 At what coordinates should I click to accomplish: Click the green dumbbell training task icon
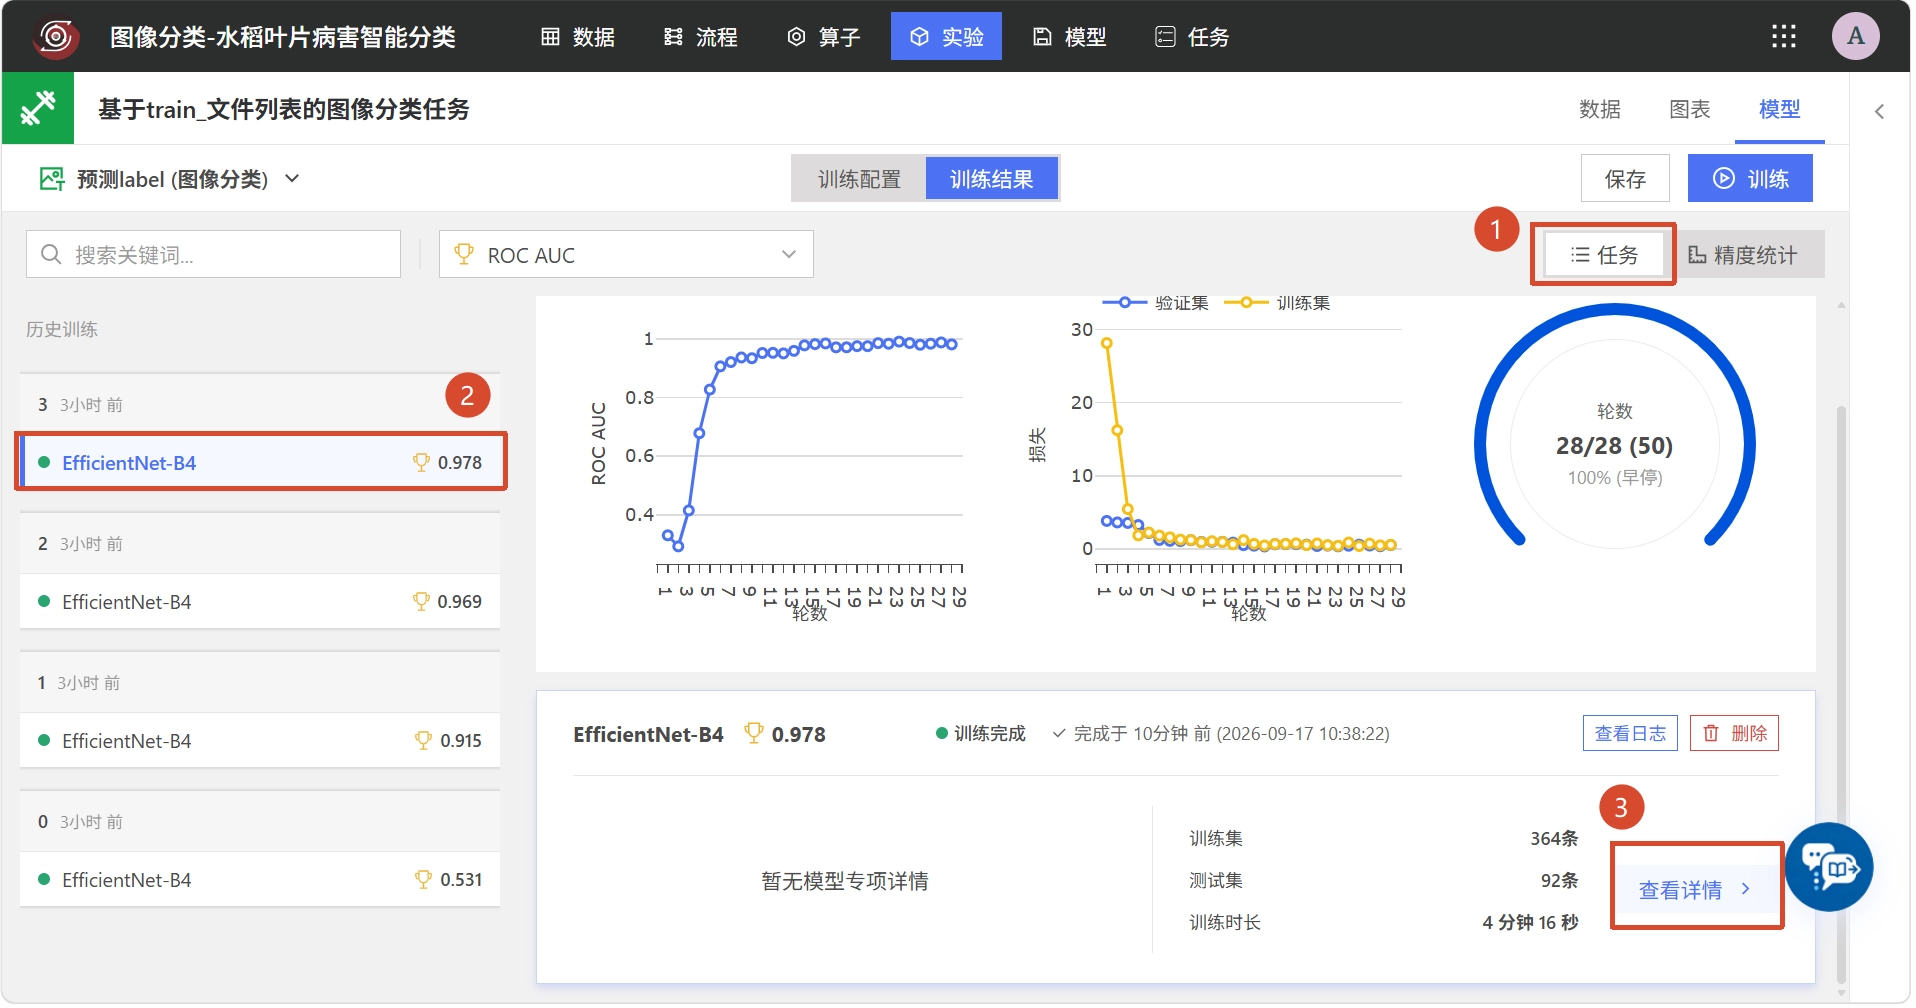tap(38, 108)
